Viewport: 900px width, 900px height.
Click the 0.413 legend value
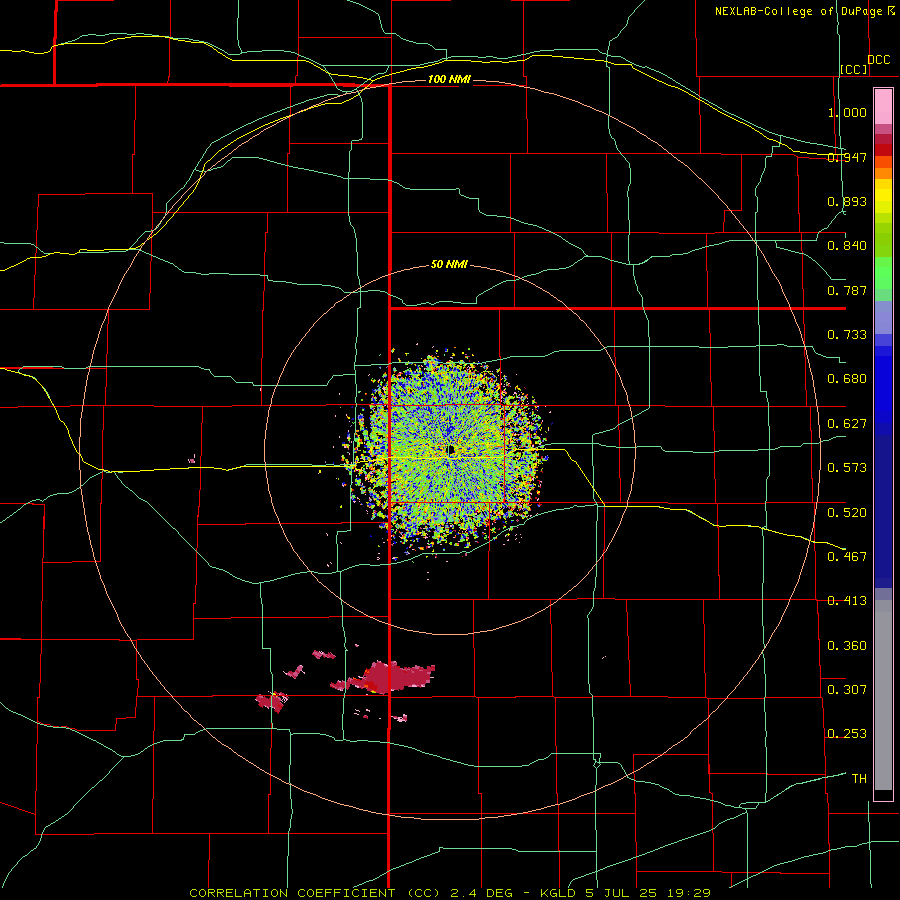point(847,601)
